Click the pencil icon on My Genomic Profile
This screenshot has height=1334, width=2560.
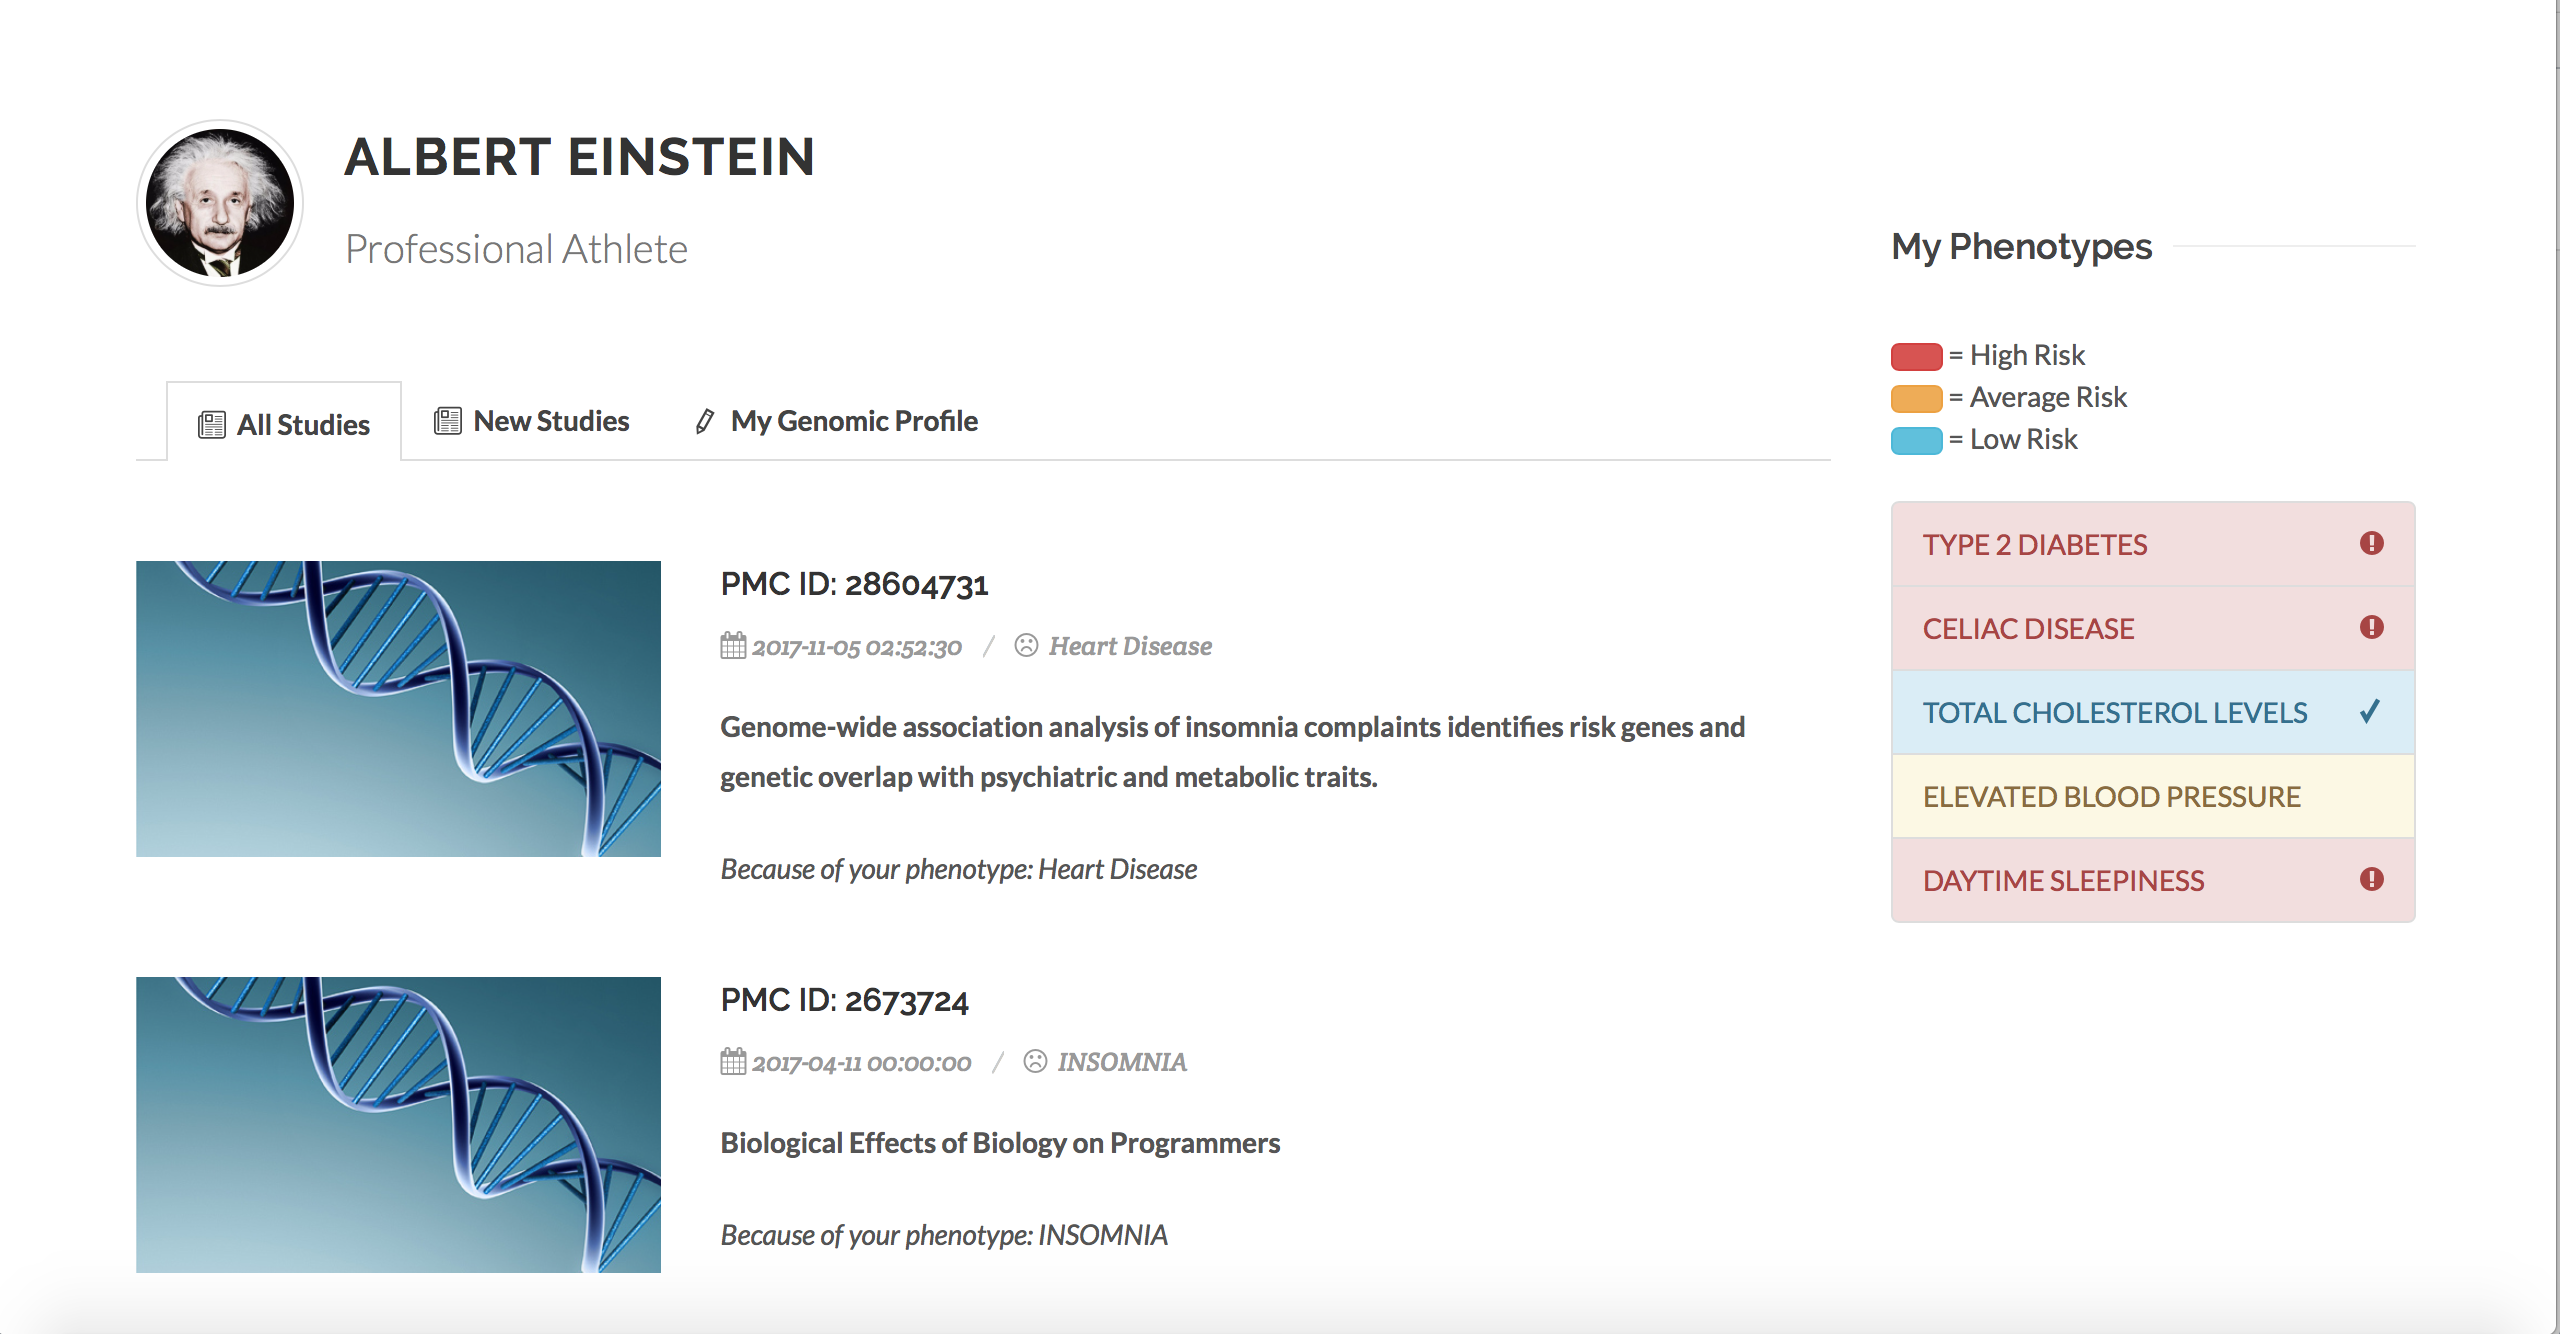point(705,421)
